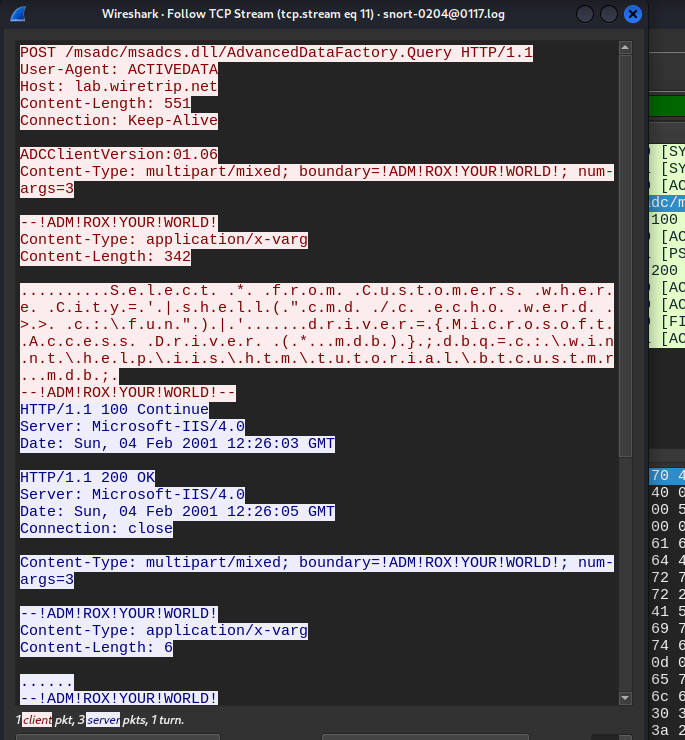Click the scroll-up arrow of the stream view
The image size is (685, 740).
pyautogui.click(x=625, y=47)
